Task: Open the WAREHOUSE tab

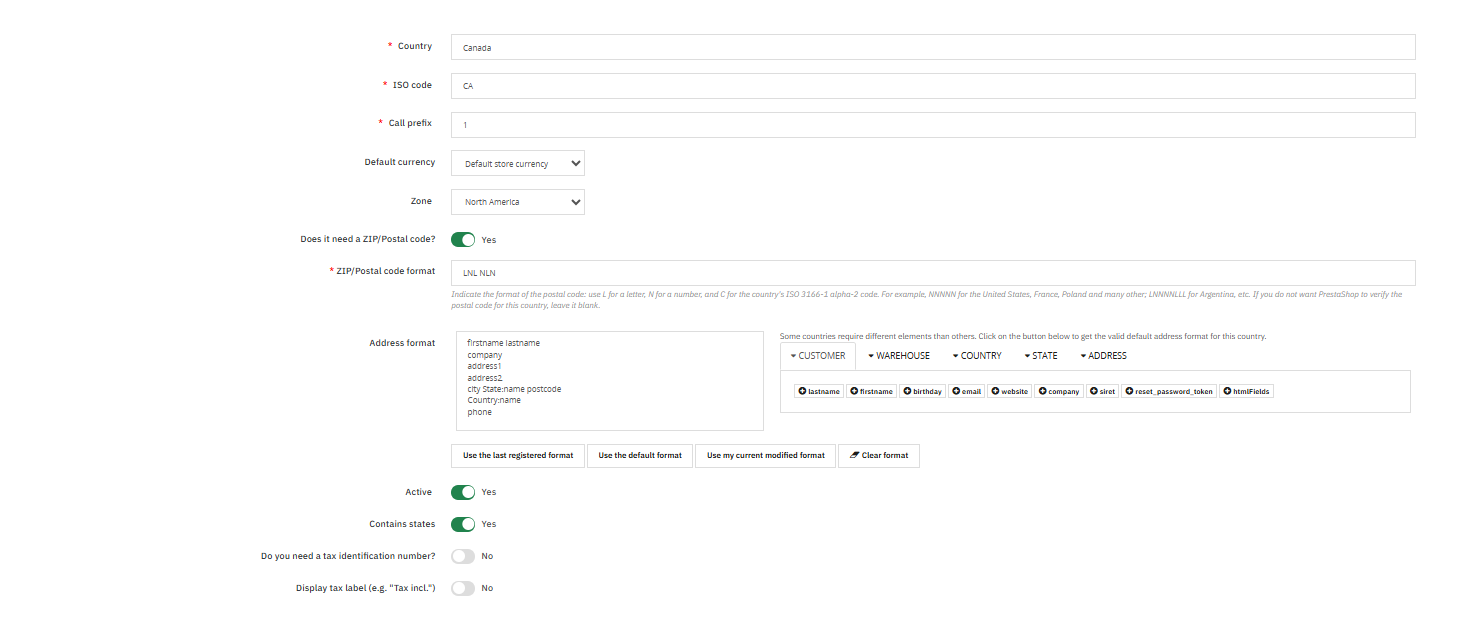Action: pos(899,356)
